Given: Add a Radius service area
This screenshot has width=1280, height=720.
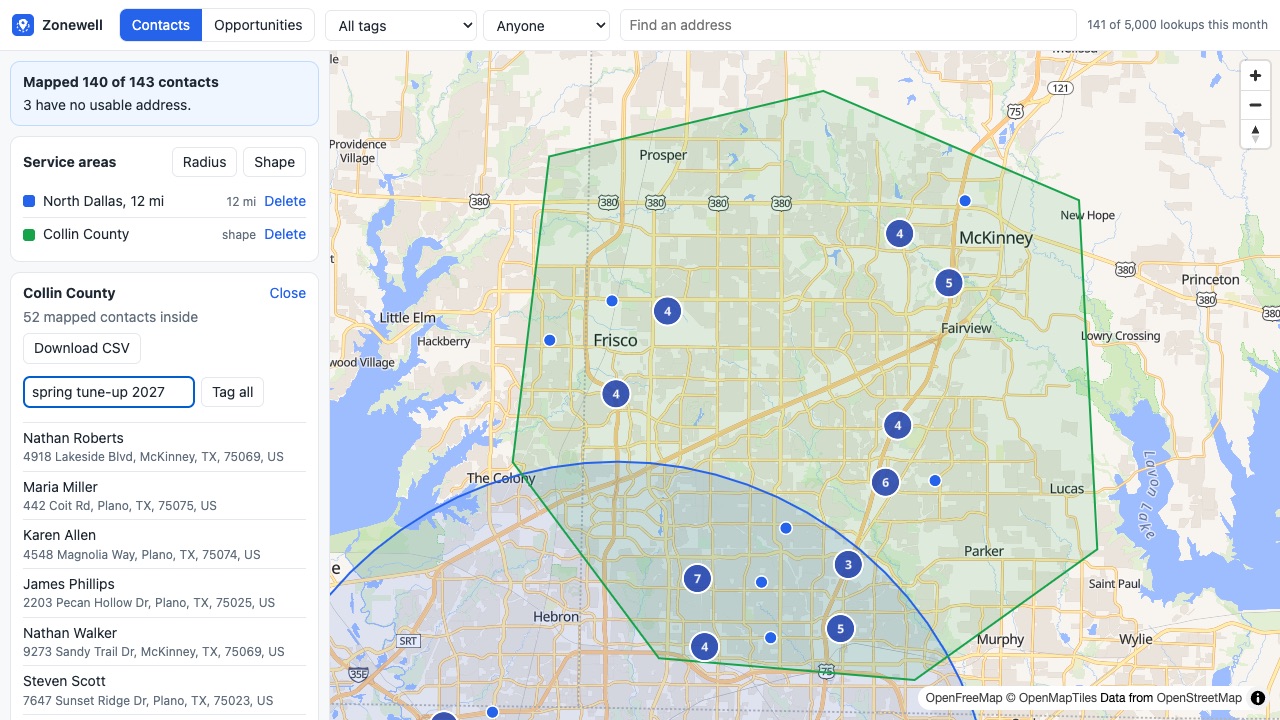Looking at the screenshot, I should point(205,162).
